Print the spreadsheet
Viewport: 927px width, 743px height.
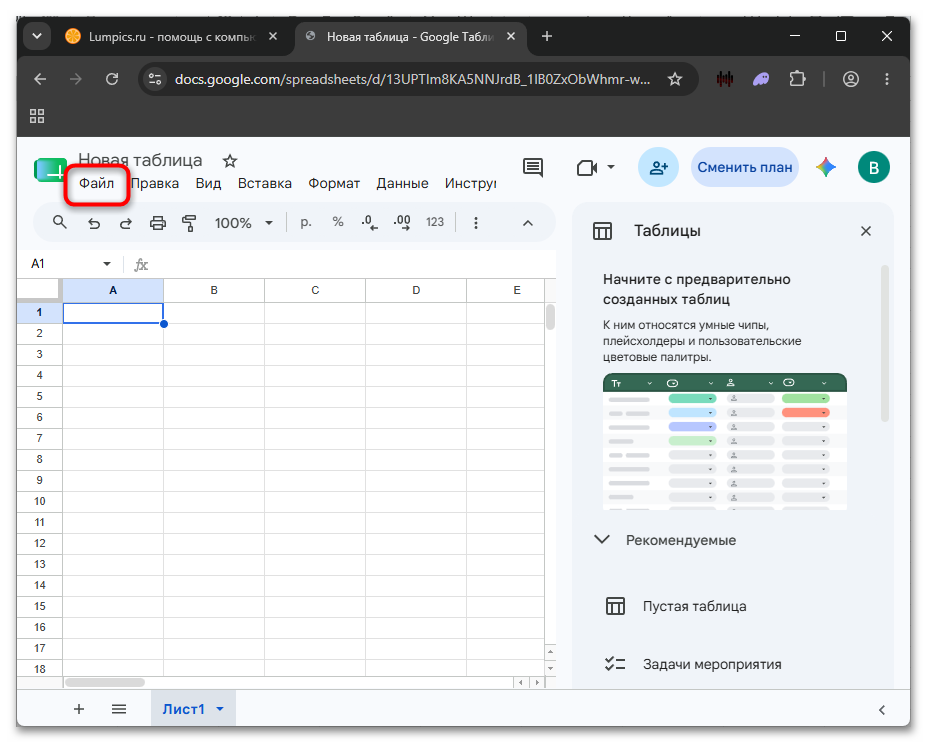pyautogui.click(x=158, y=223)
